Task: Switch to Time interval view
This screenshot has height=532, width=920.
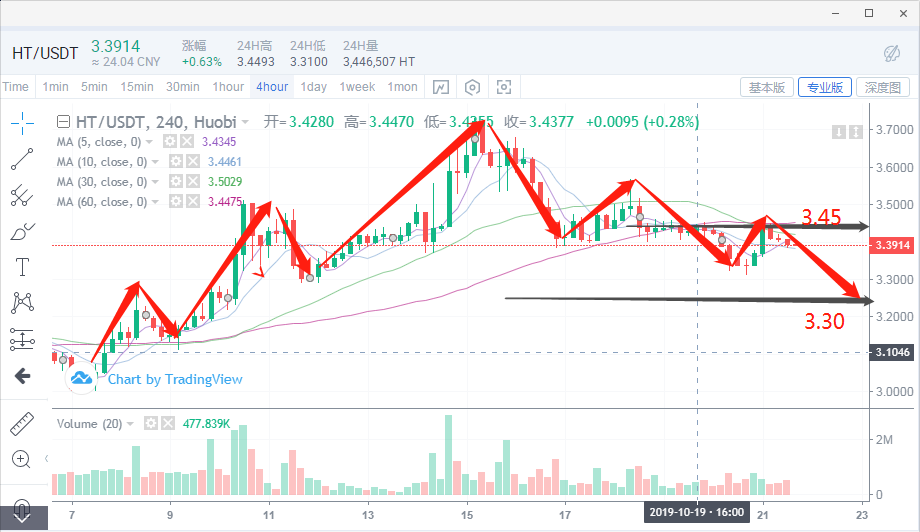Action: point(16,87)
